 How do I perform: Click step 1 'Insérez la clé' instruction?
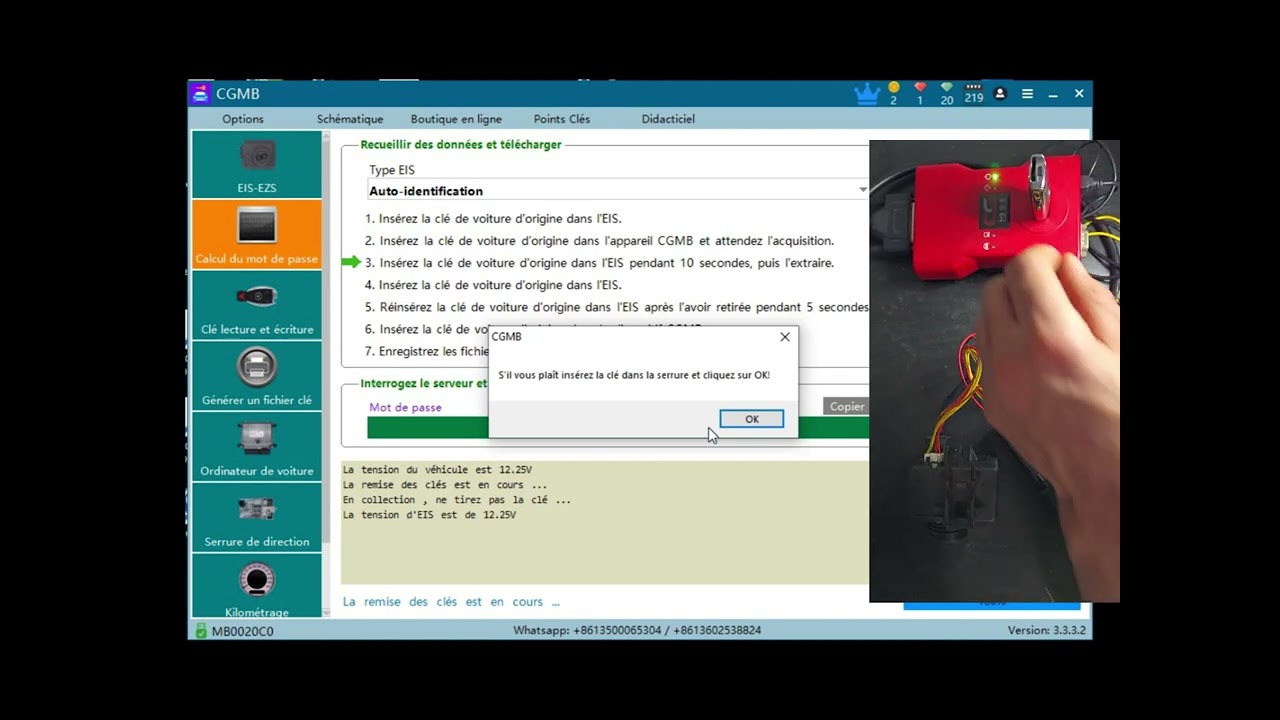[x=493, y=219]
